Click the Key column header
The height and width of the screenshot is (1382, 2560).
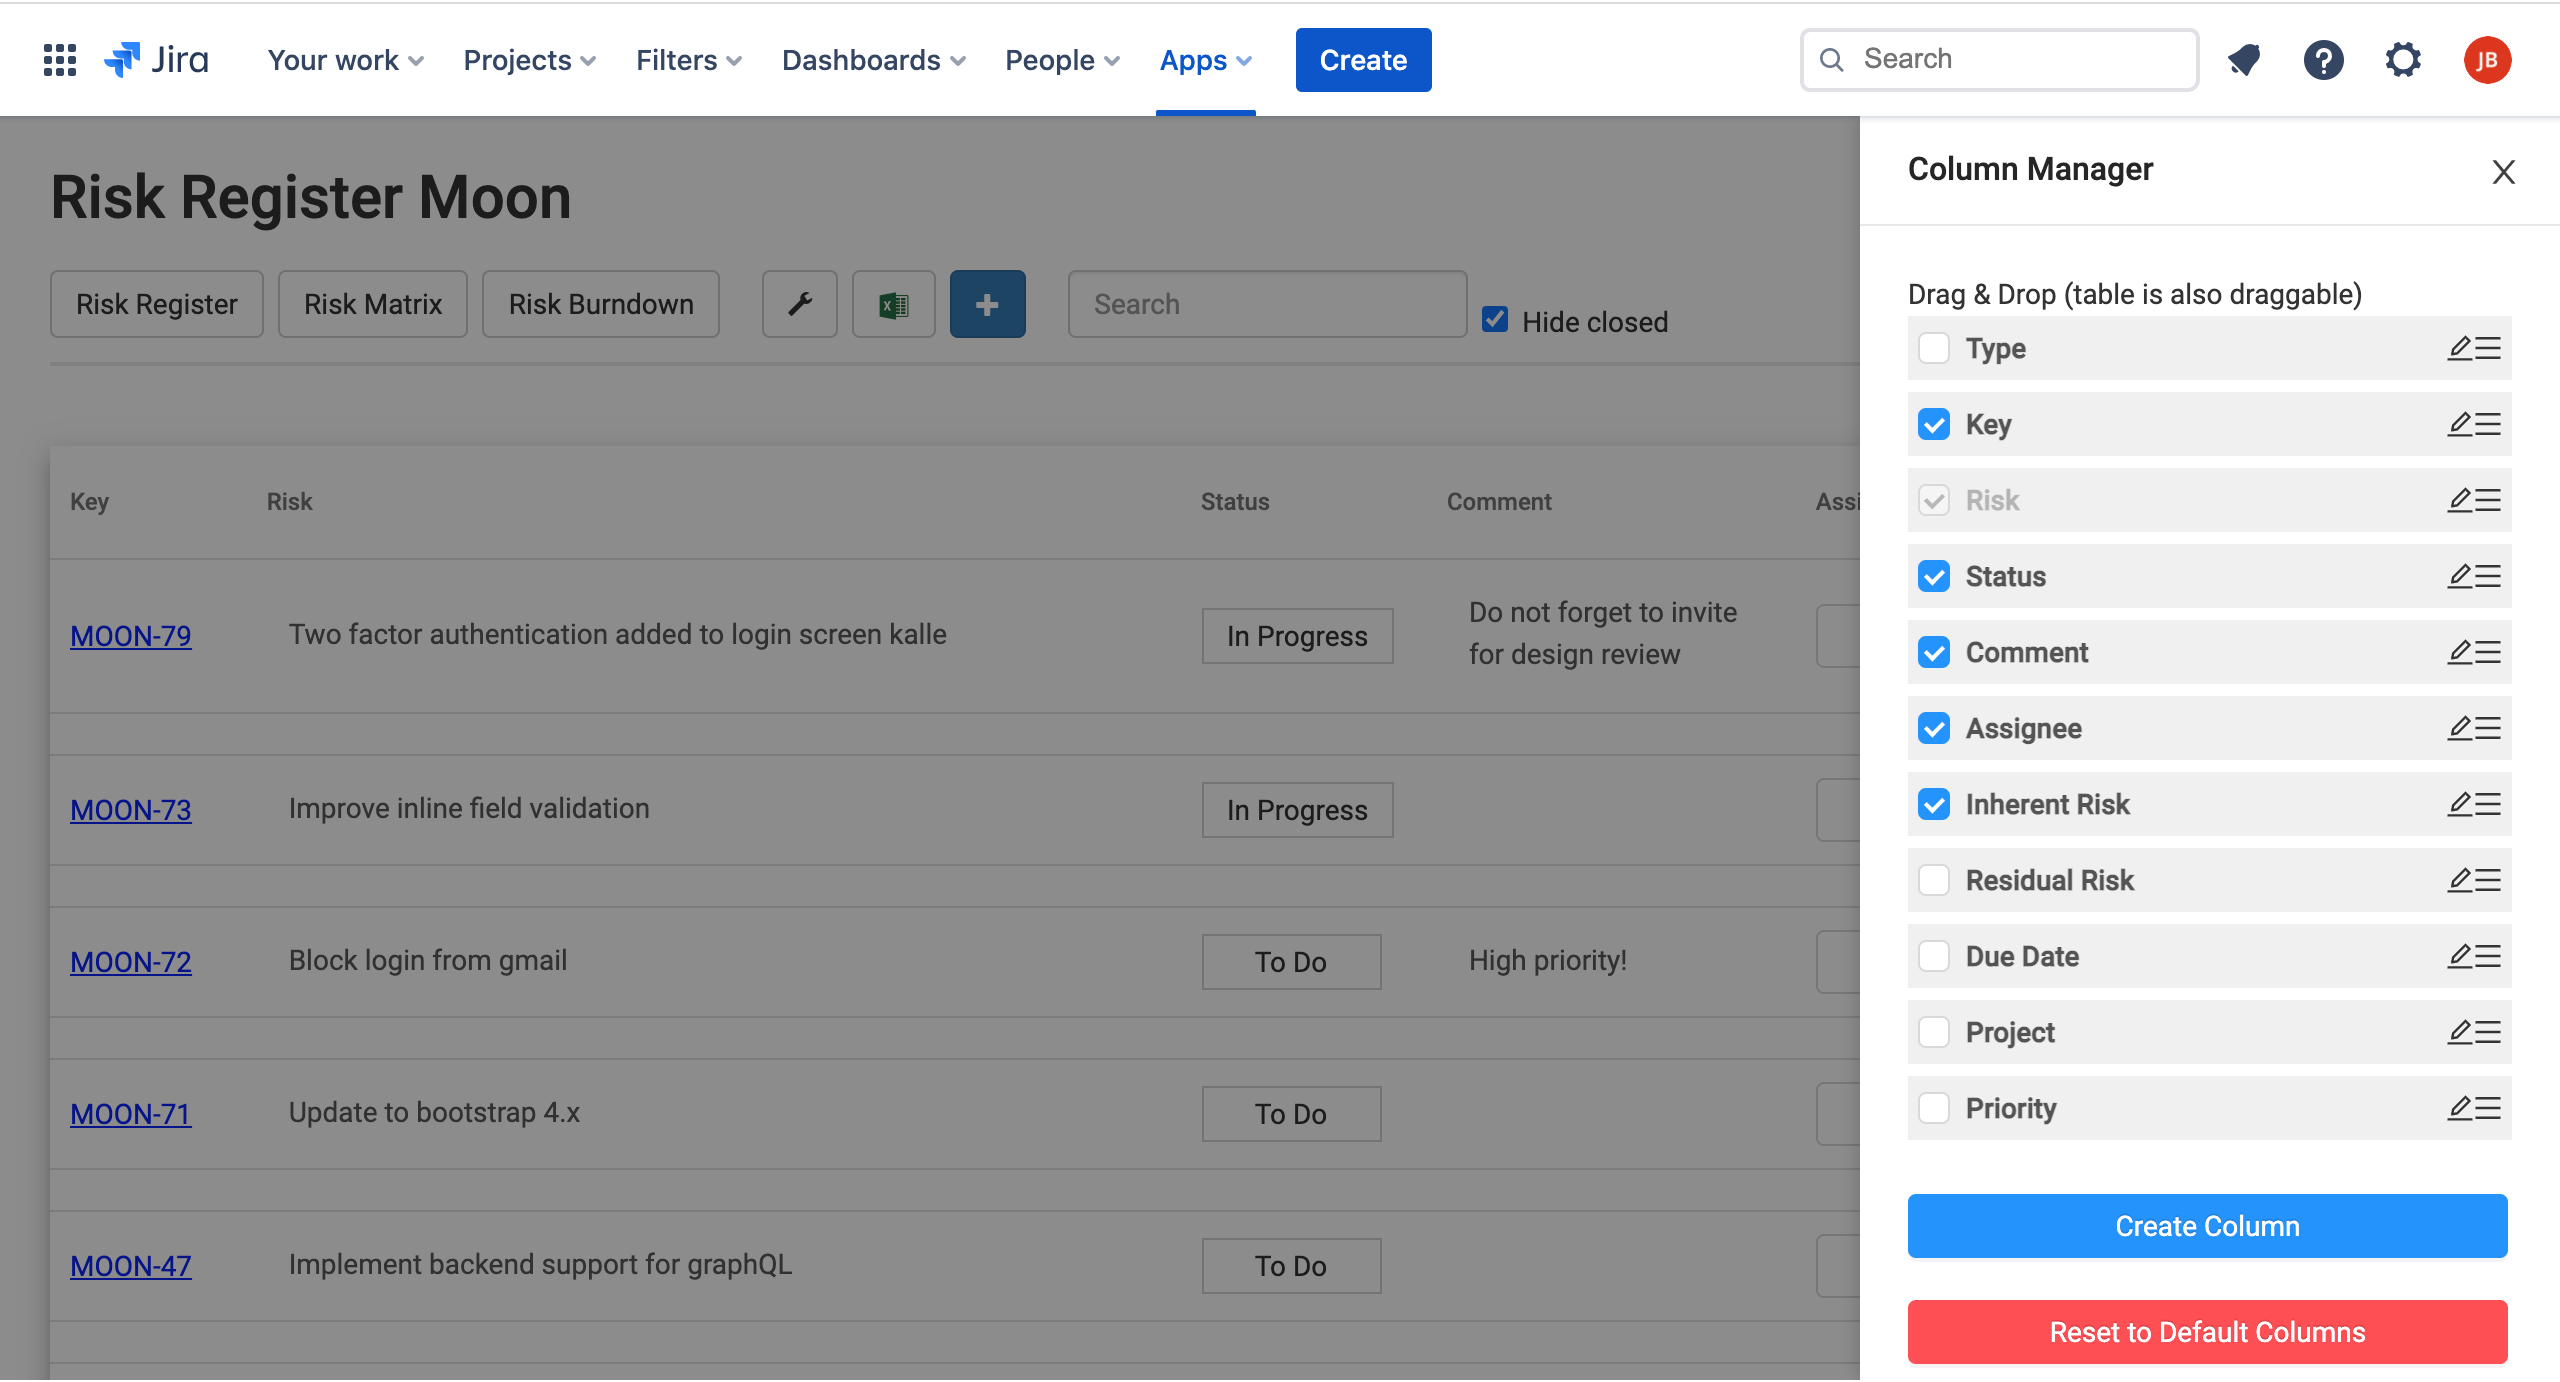click(x=89, y=502)
